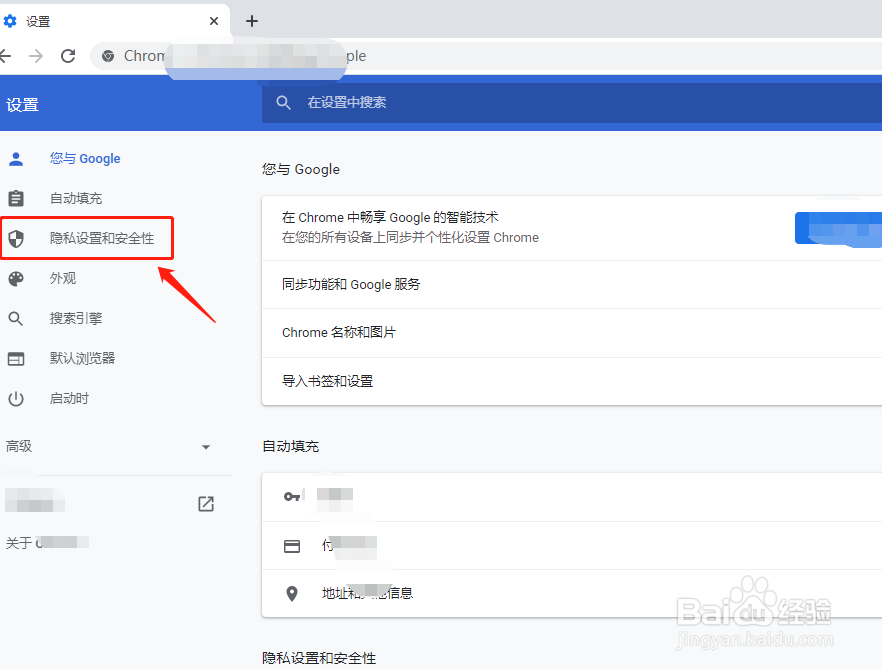Open 启动时 sidebar item

[69, 399]
